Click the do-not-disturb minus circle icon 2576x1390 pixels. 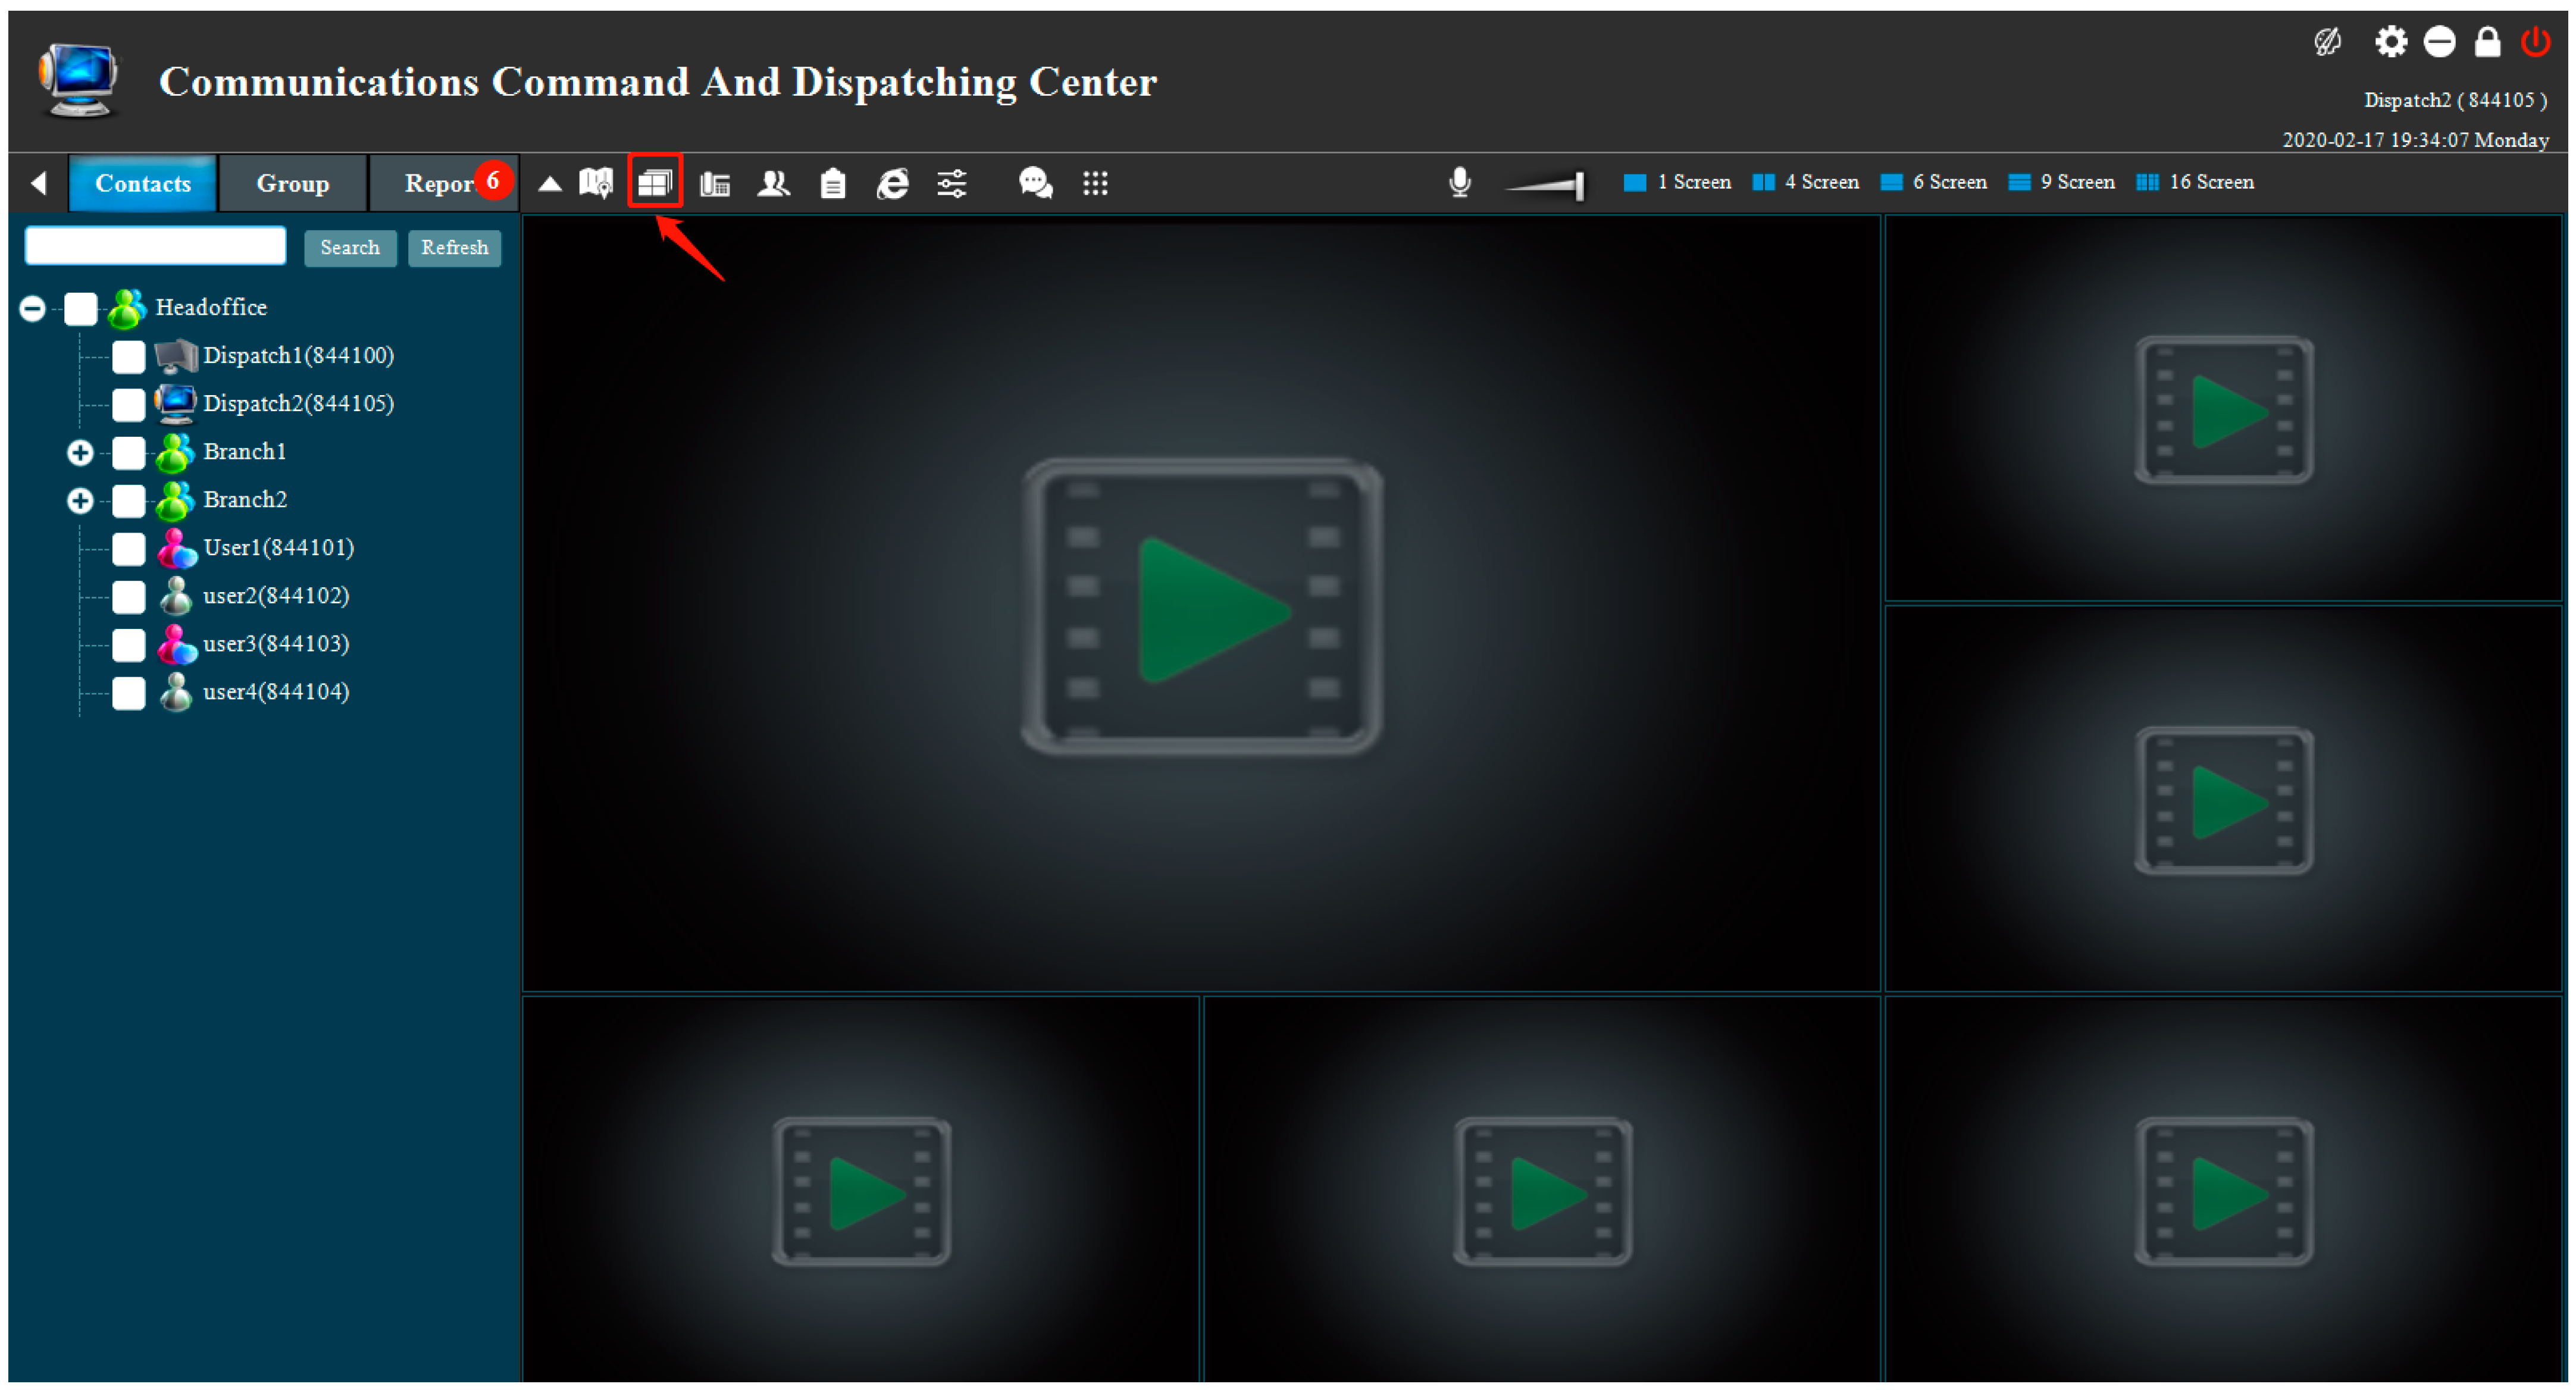[2439, 42]
